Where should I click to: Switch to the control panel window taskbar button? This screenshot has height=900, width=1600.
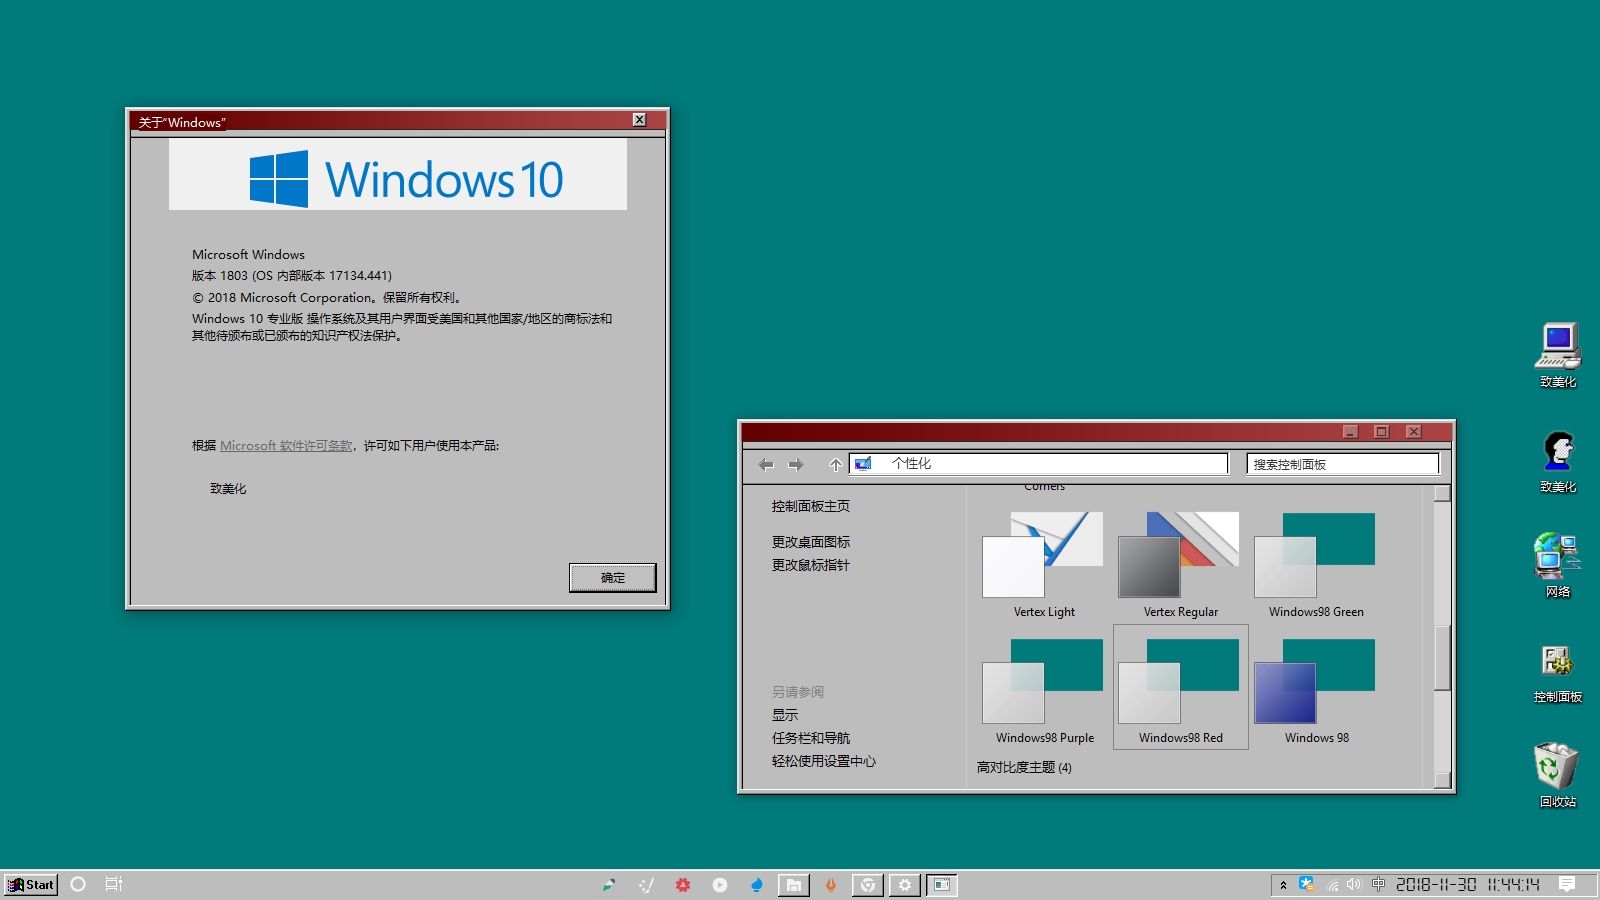tap(942, 885)
